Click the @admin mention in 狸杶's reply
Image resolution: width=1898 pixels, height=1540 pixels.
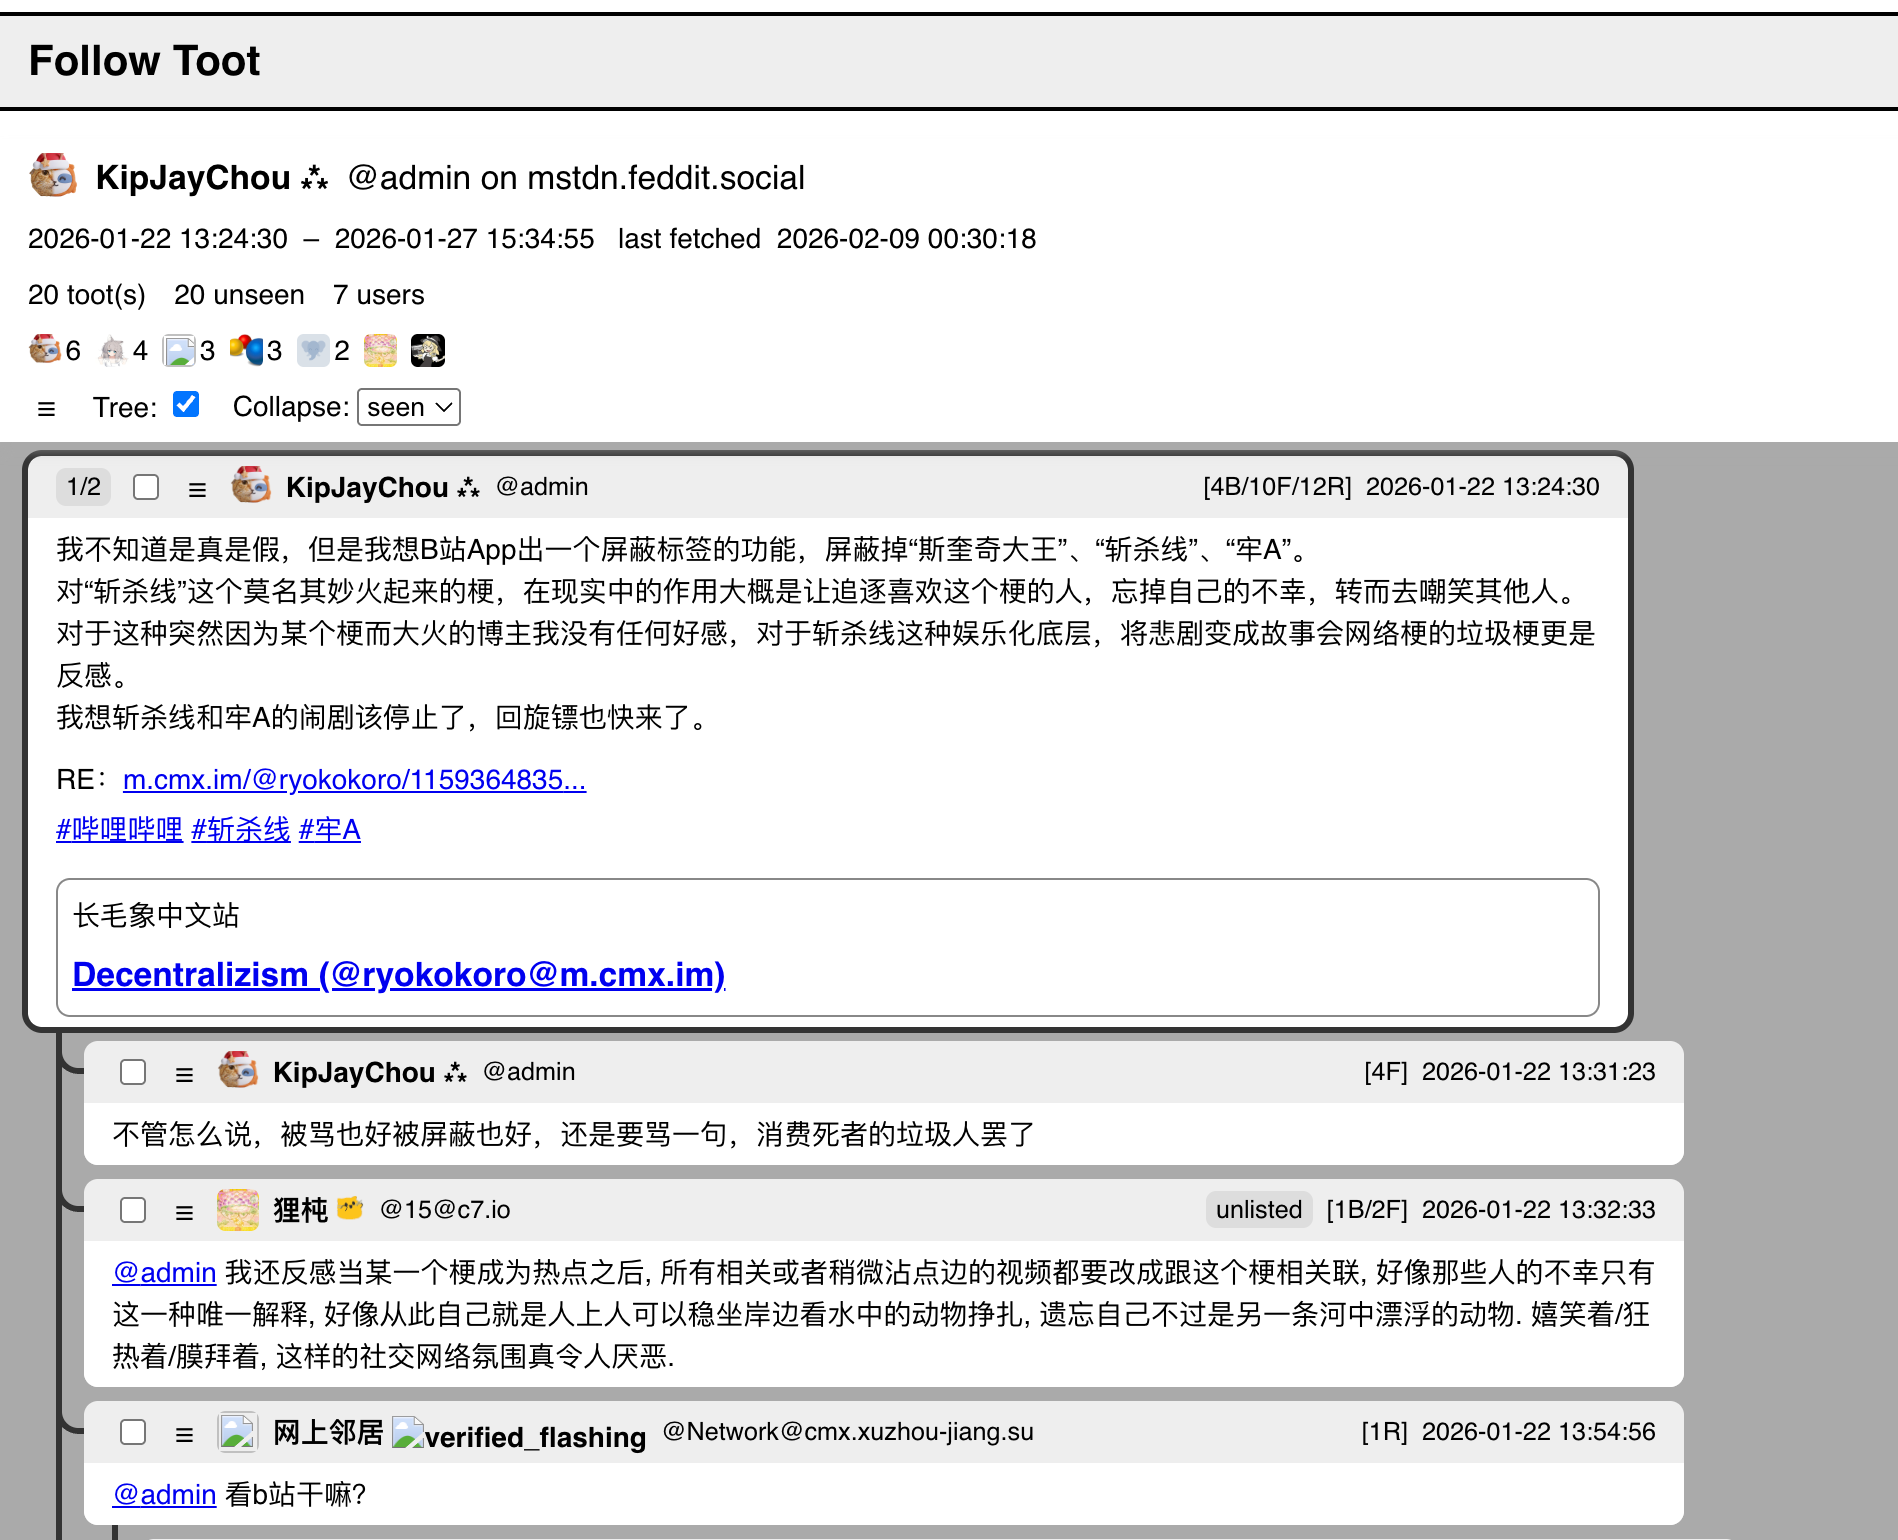(x=164, y=1272)
